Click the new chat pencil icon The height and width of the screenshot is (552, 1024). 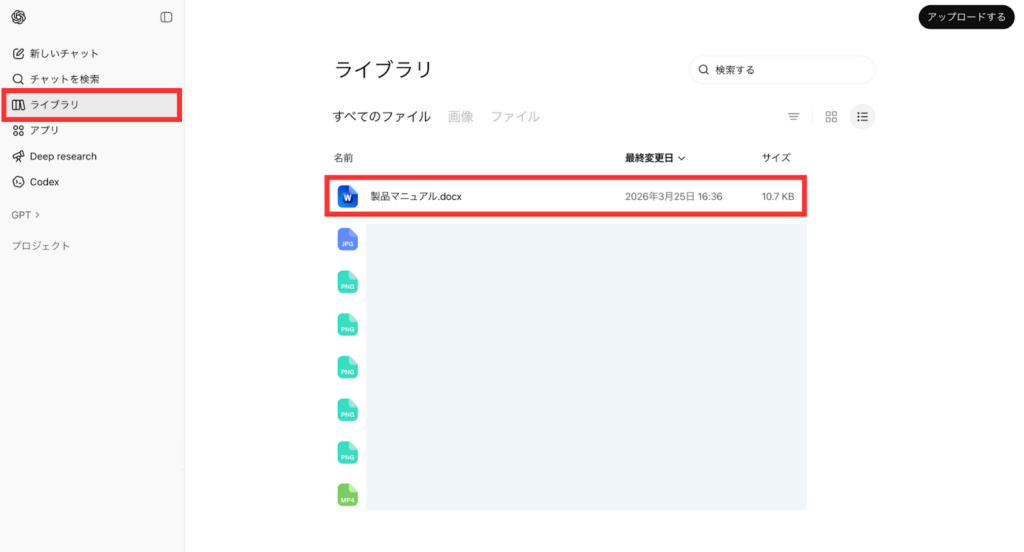[x=18, y=54]
